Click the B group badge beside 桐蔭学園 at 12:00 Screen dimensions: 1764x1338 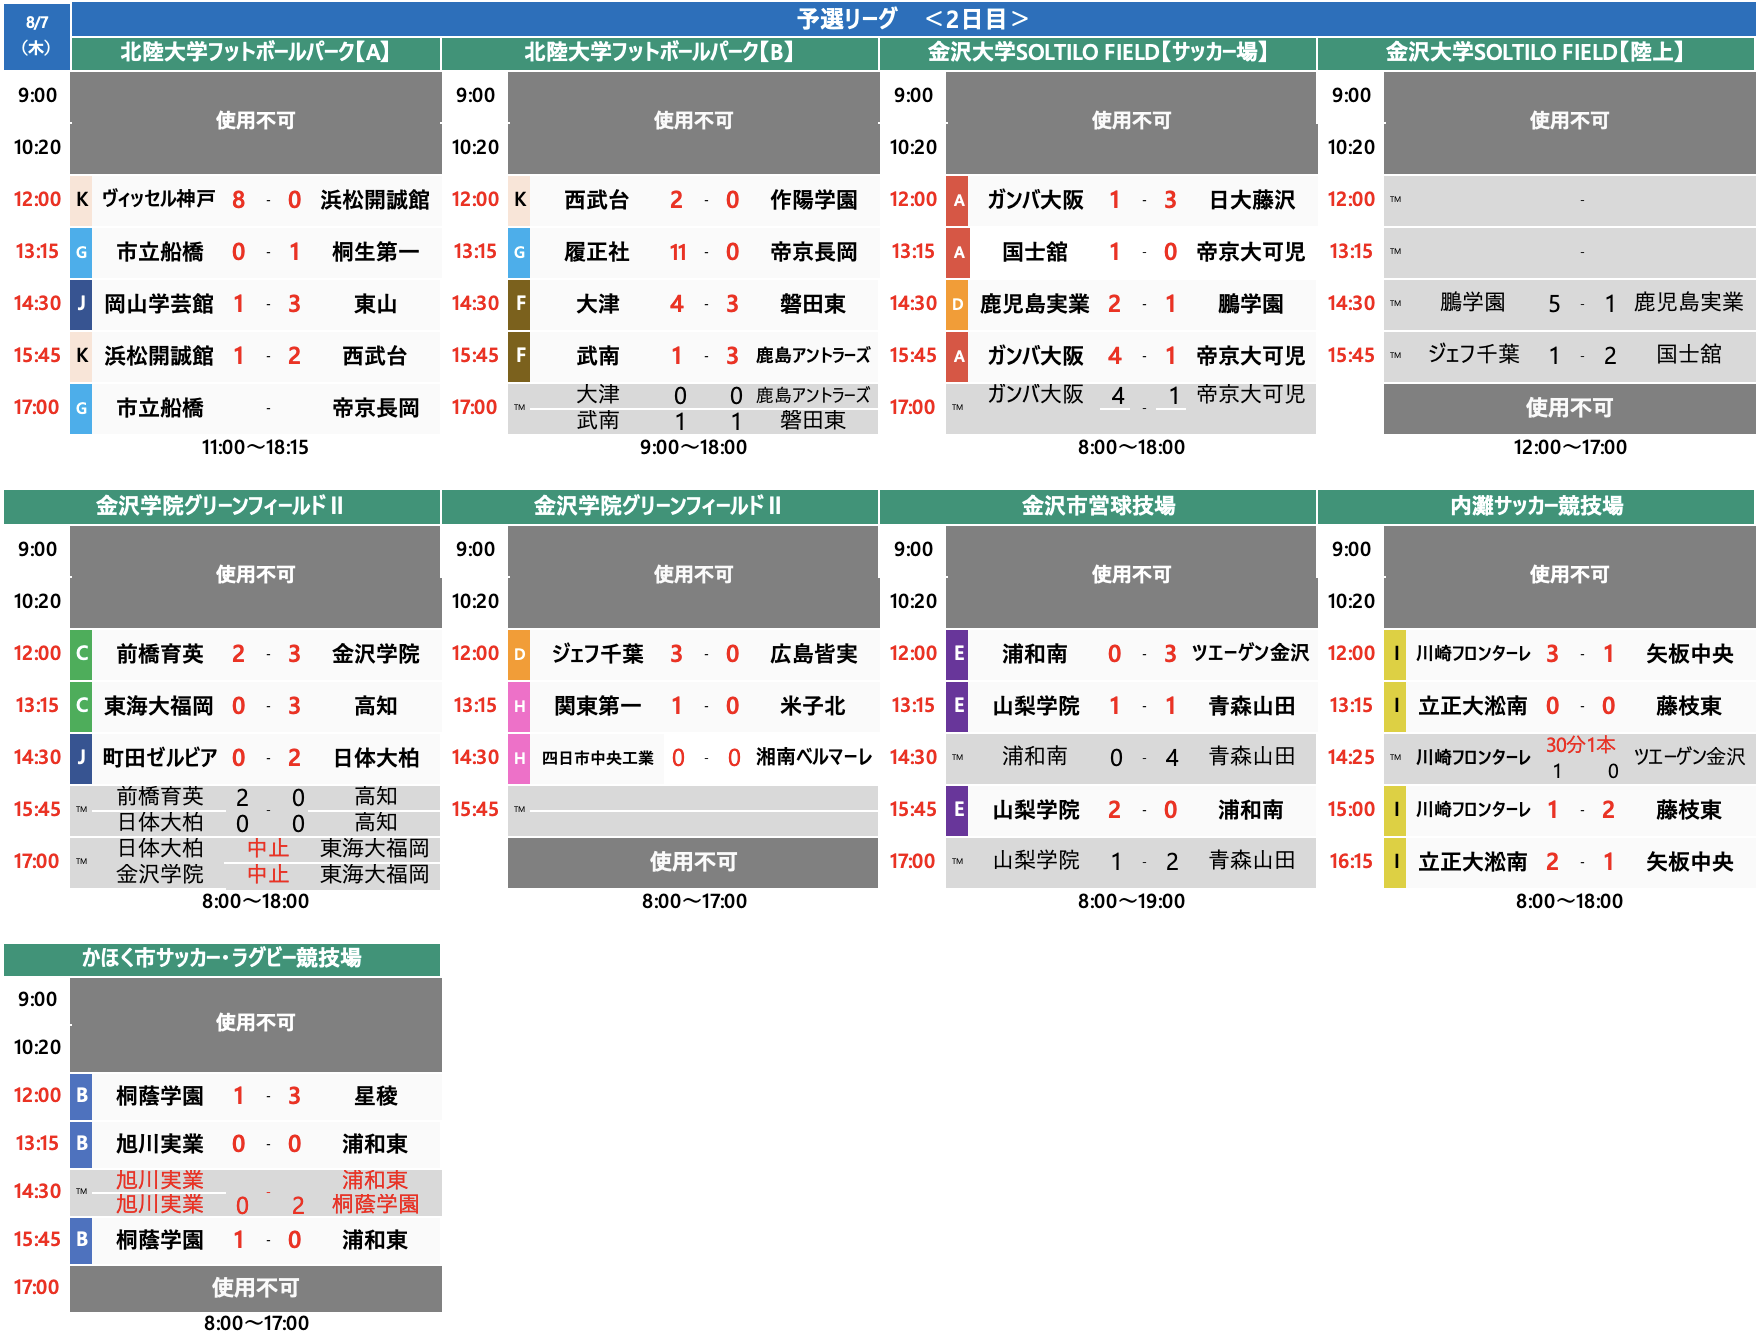(81, 1096)
